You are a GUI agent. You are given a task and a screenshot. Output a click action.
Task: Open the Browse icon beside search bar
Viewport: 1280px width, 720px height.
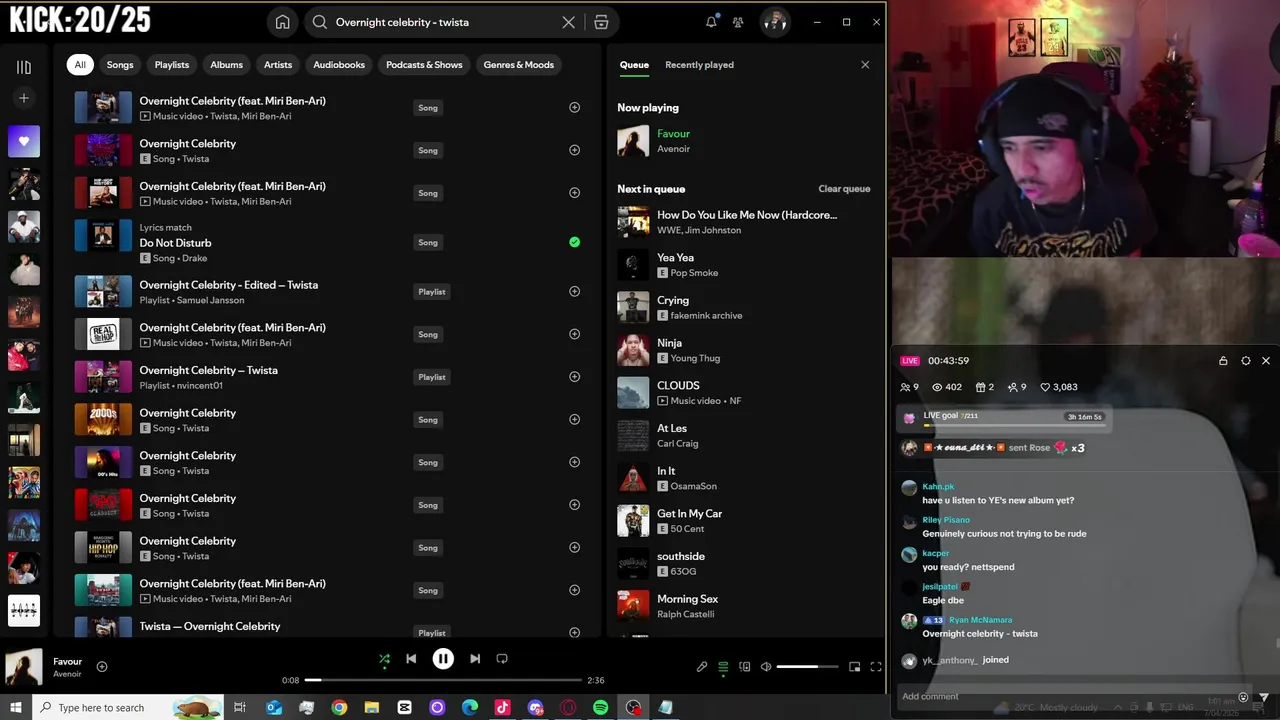click(x=601, y=22)
